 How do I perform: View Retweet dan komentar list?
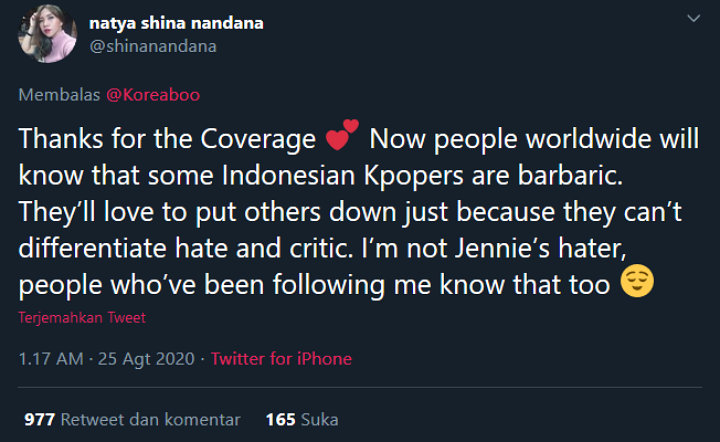150,419
